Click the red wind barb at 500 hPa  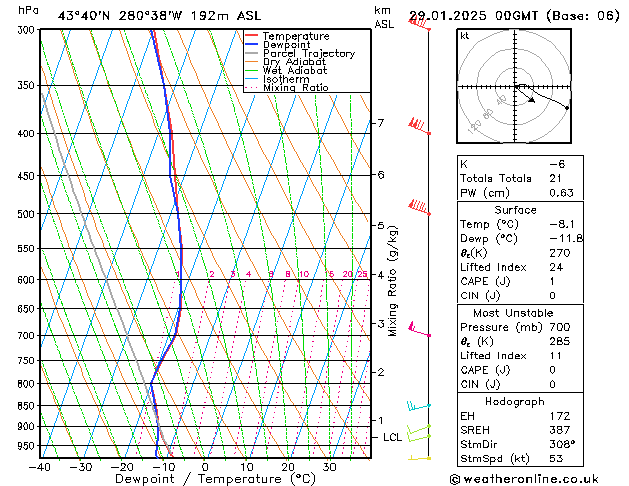click(x=419, y=208)
